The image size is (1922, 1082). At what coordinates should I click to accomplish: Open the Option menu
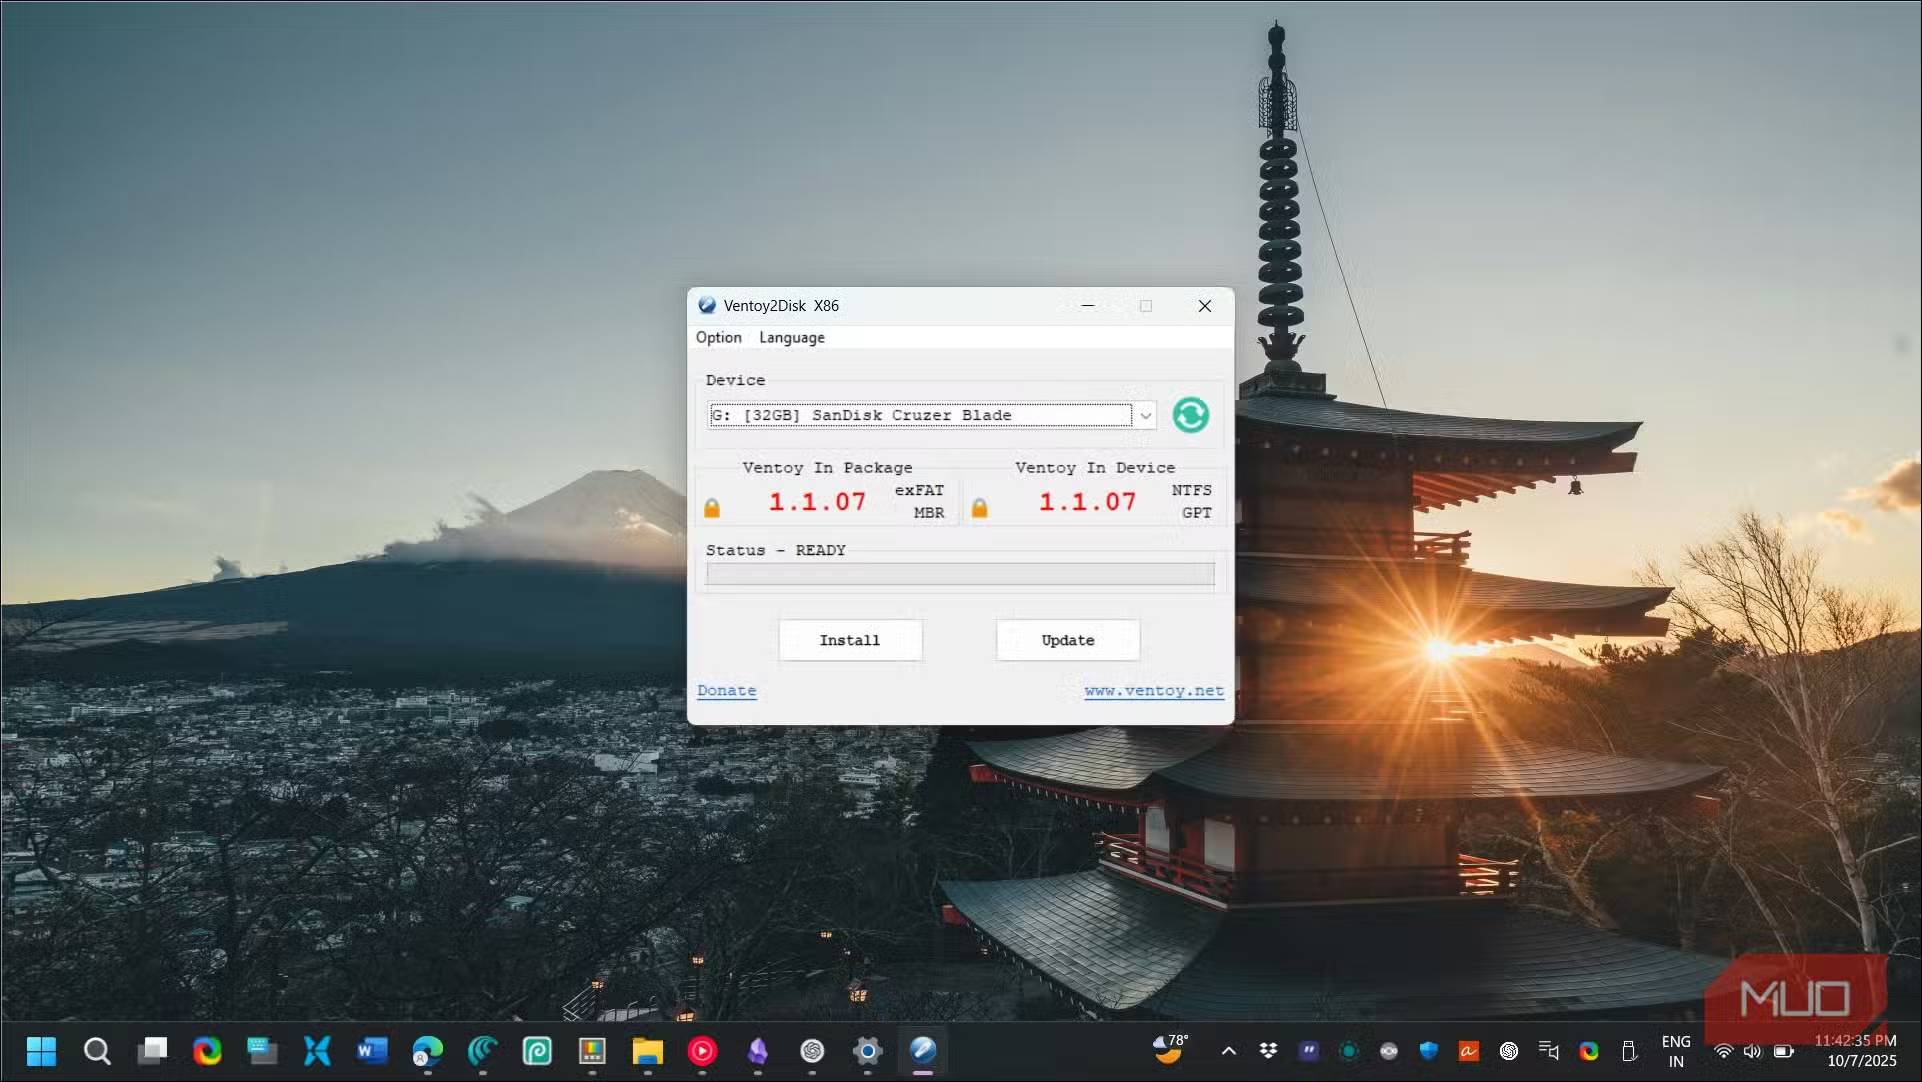[718, 337]
